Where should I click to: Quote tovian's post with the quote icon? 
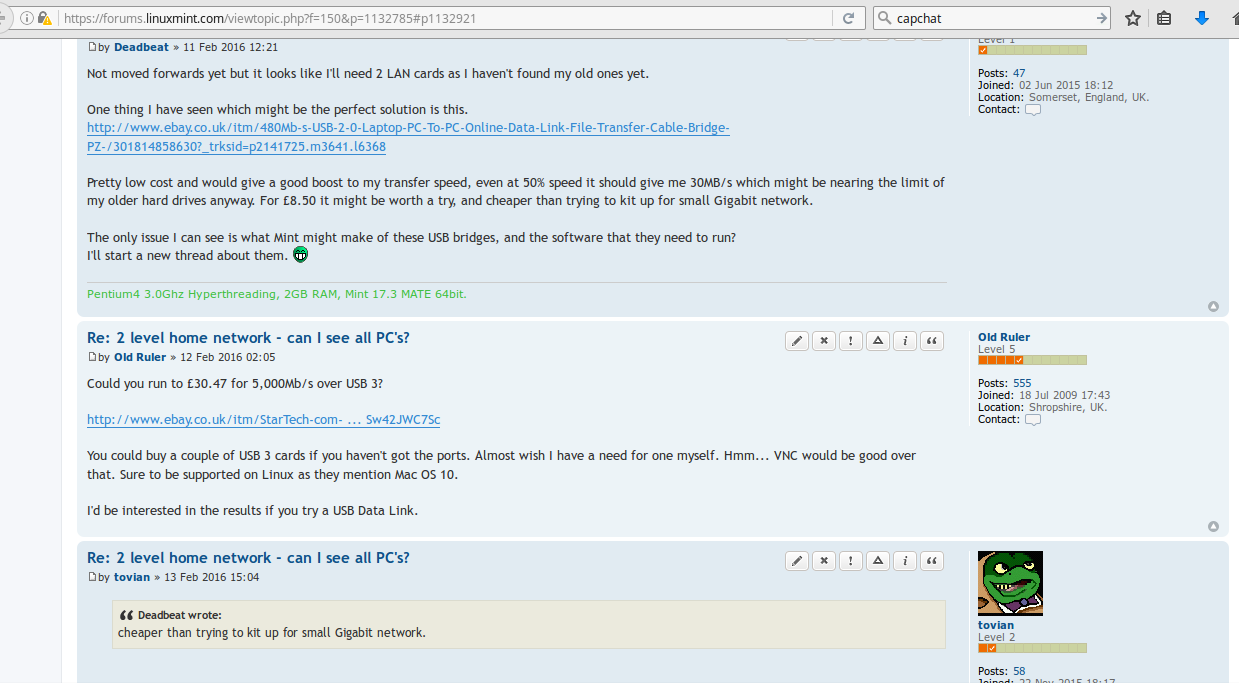(x=932, y=561)
